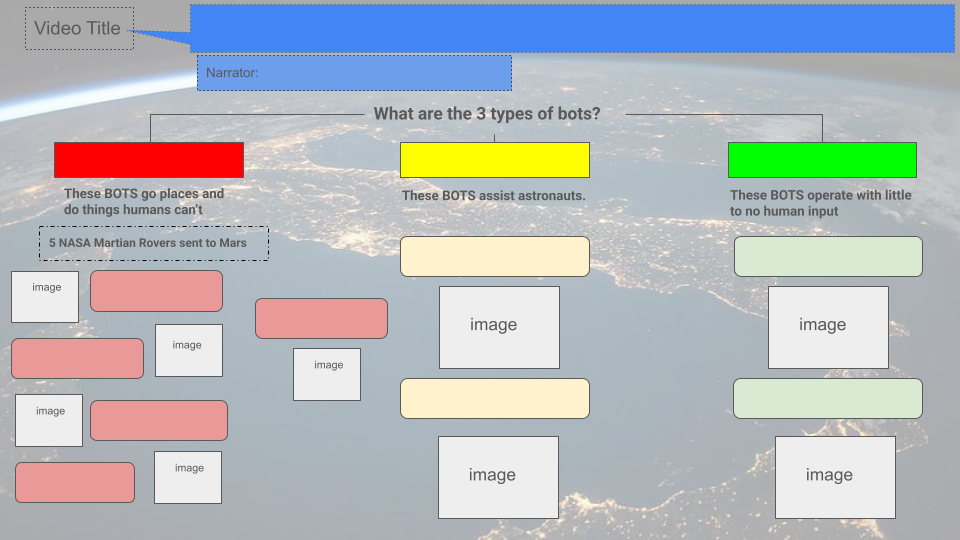Click the bright green category box
Viewport: 960px width, 540px height.
822,160
